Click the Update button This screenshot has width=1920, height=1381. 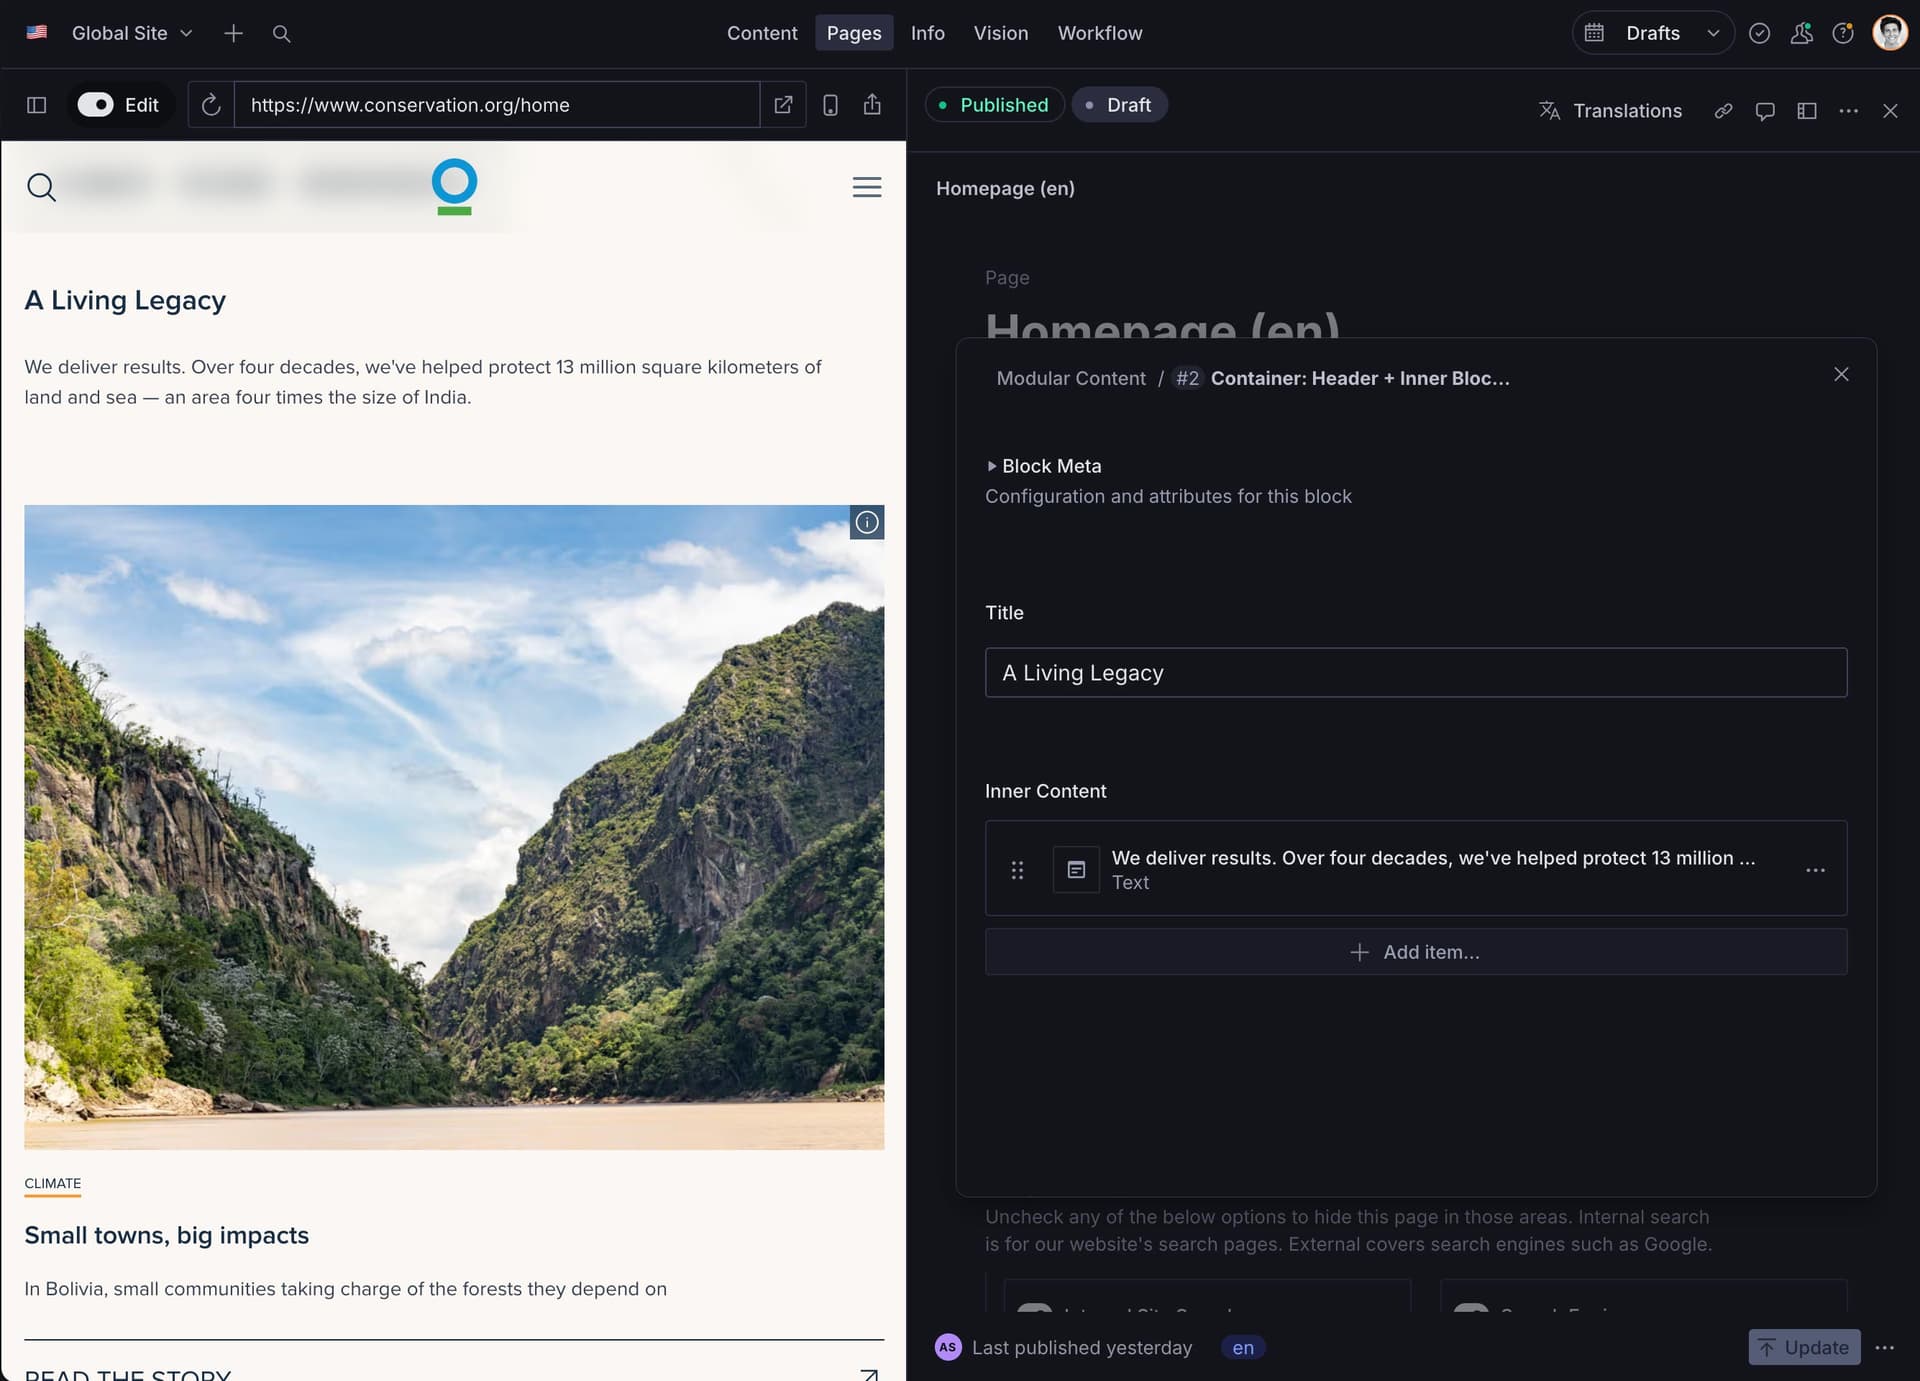click(x=1804, y=1347)
